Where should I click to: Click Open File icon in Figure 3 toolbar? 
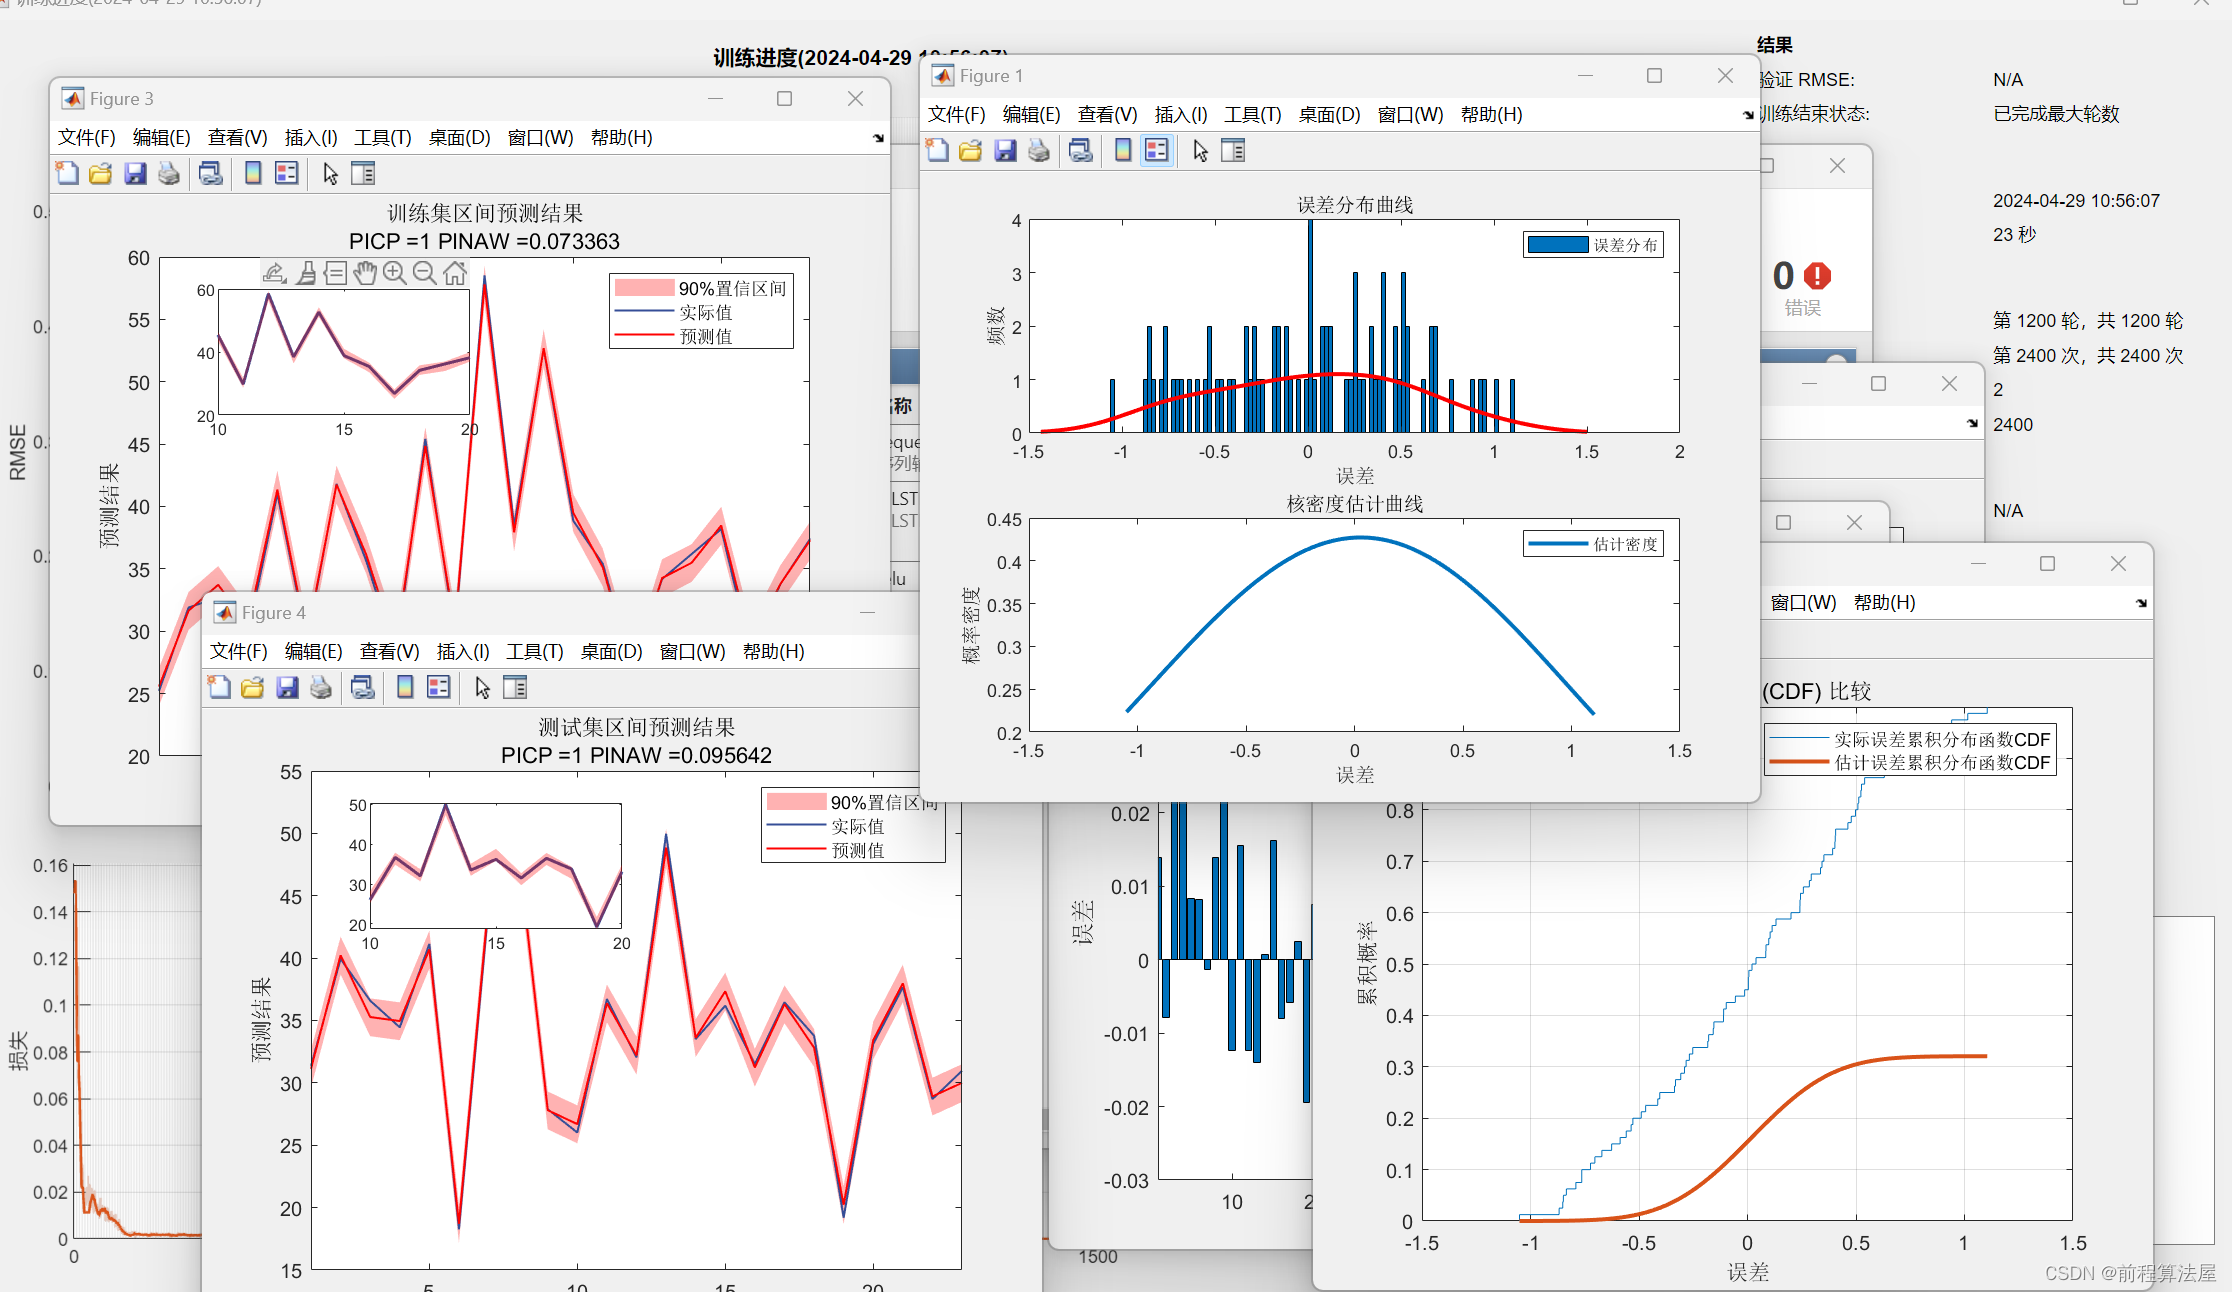[x=101, y=173]
